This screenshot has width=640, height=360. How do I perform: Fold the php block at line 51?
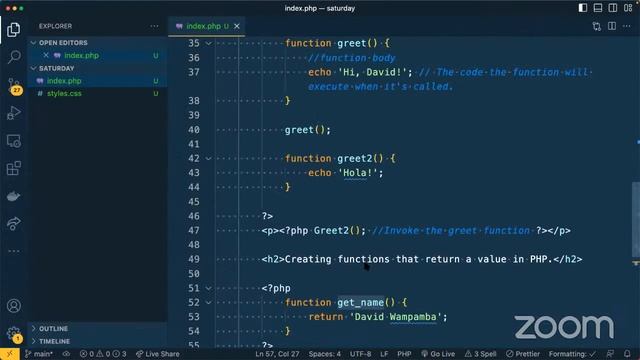pyautogui.click(x=209, y=288)
